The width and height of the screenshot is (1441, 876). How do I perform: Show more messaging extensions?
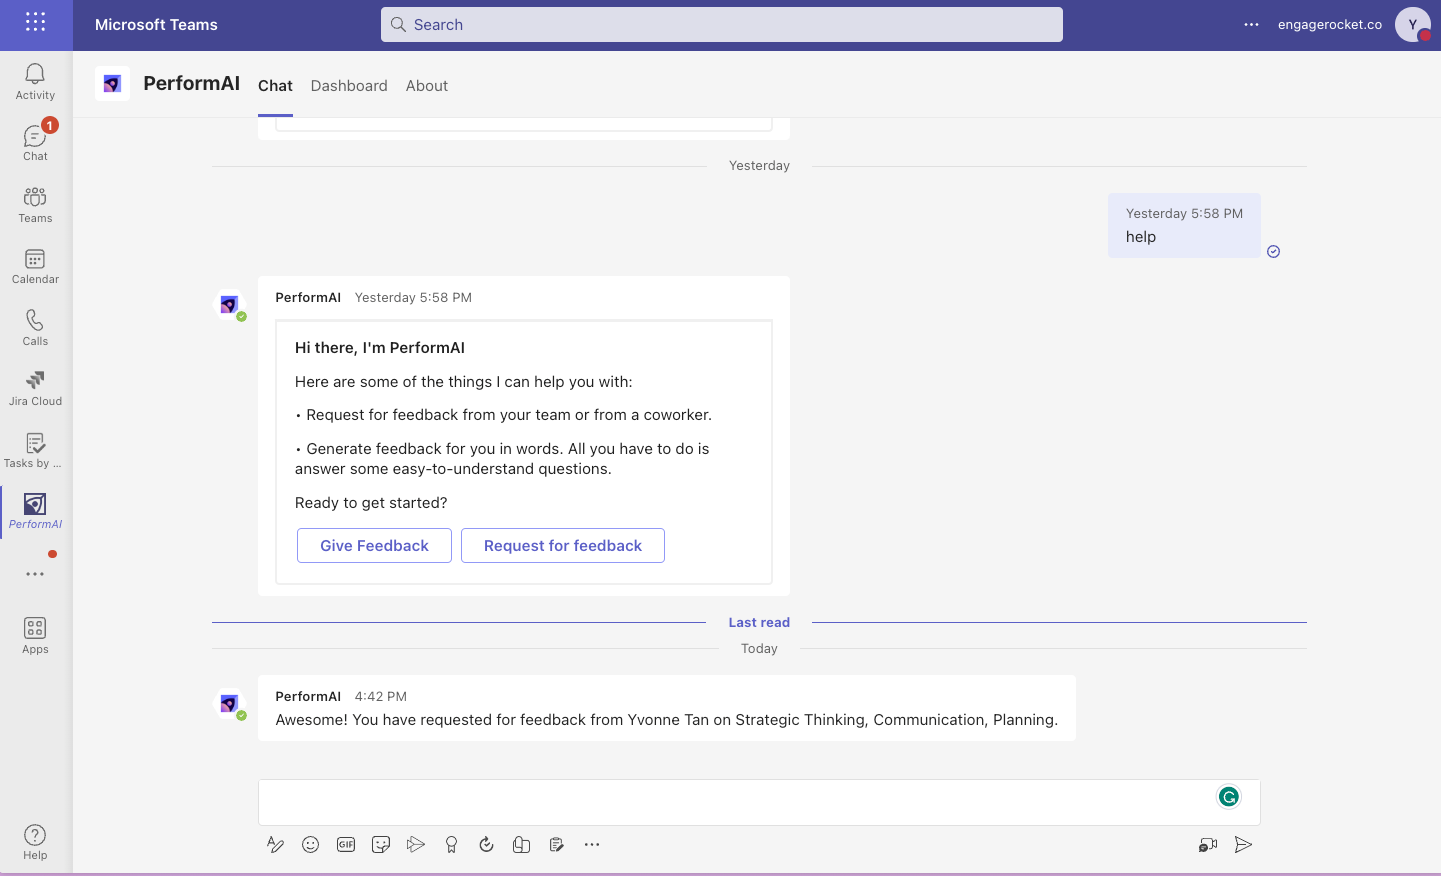592,845
